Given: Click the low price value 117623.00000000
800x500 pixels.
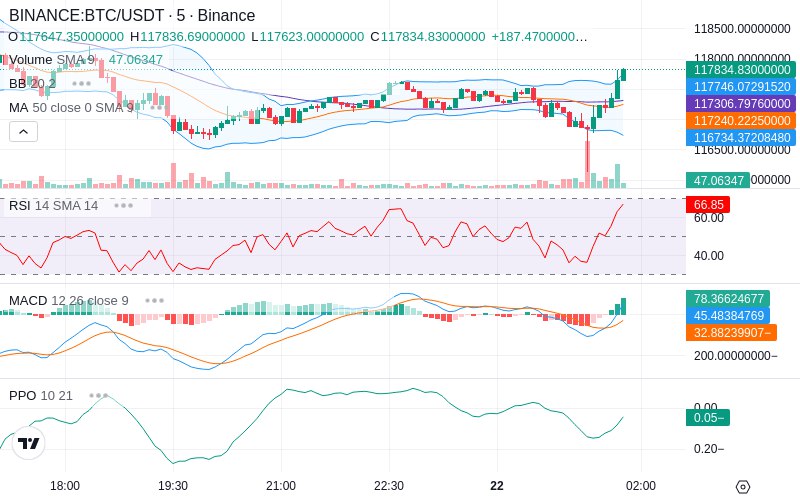Looking at the screenshot, I should [x=312, y=37].
